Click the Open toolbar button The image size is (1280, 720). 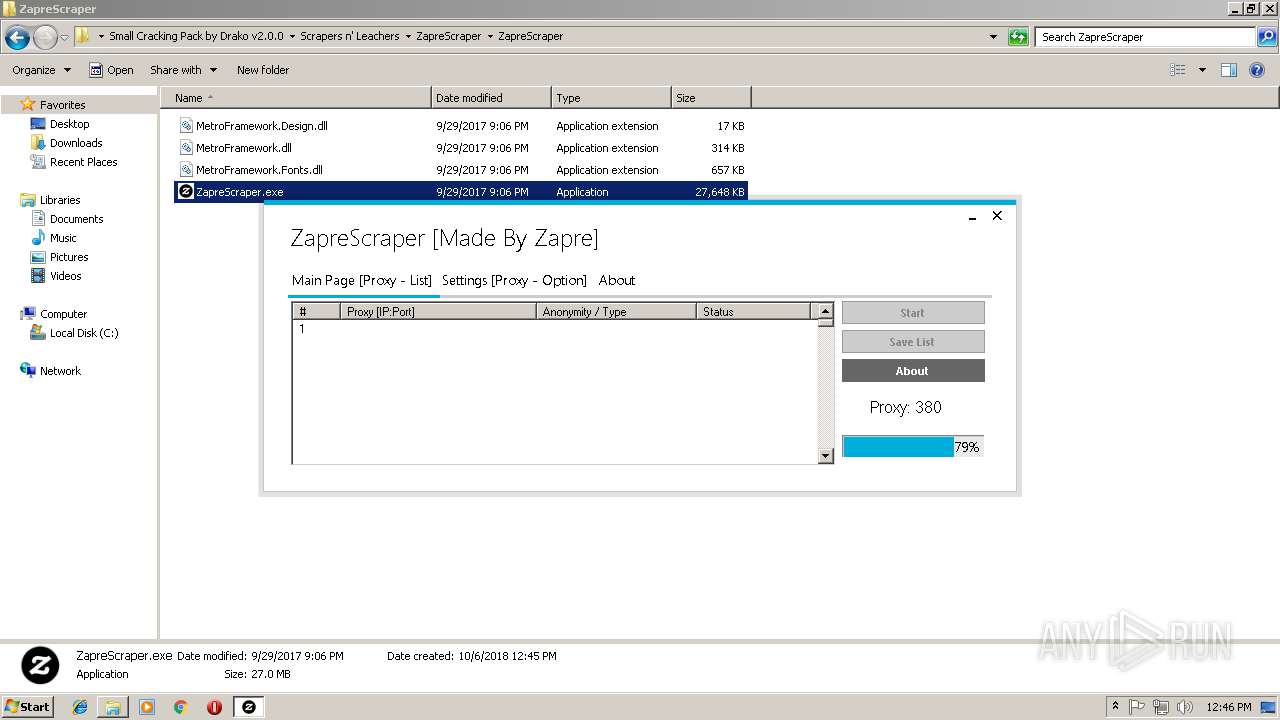(x=111, y=70)
